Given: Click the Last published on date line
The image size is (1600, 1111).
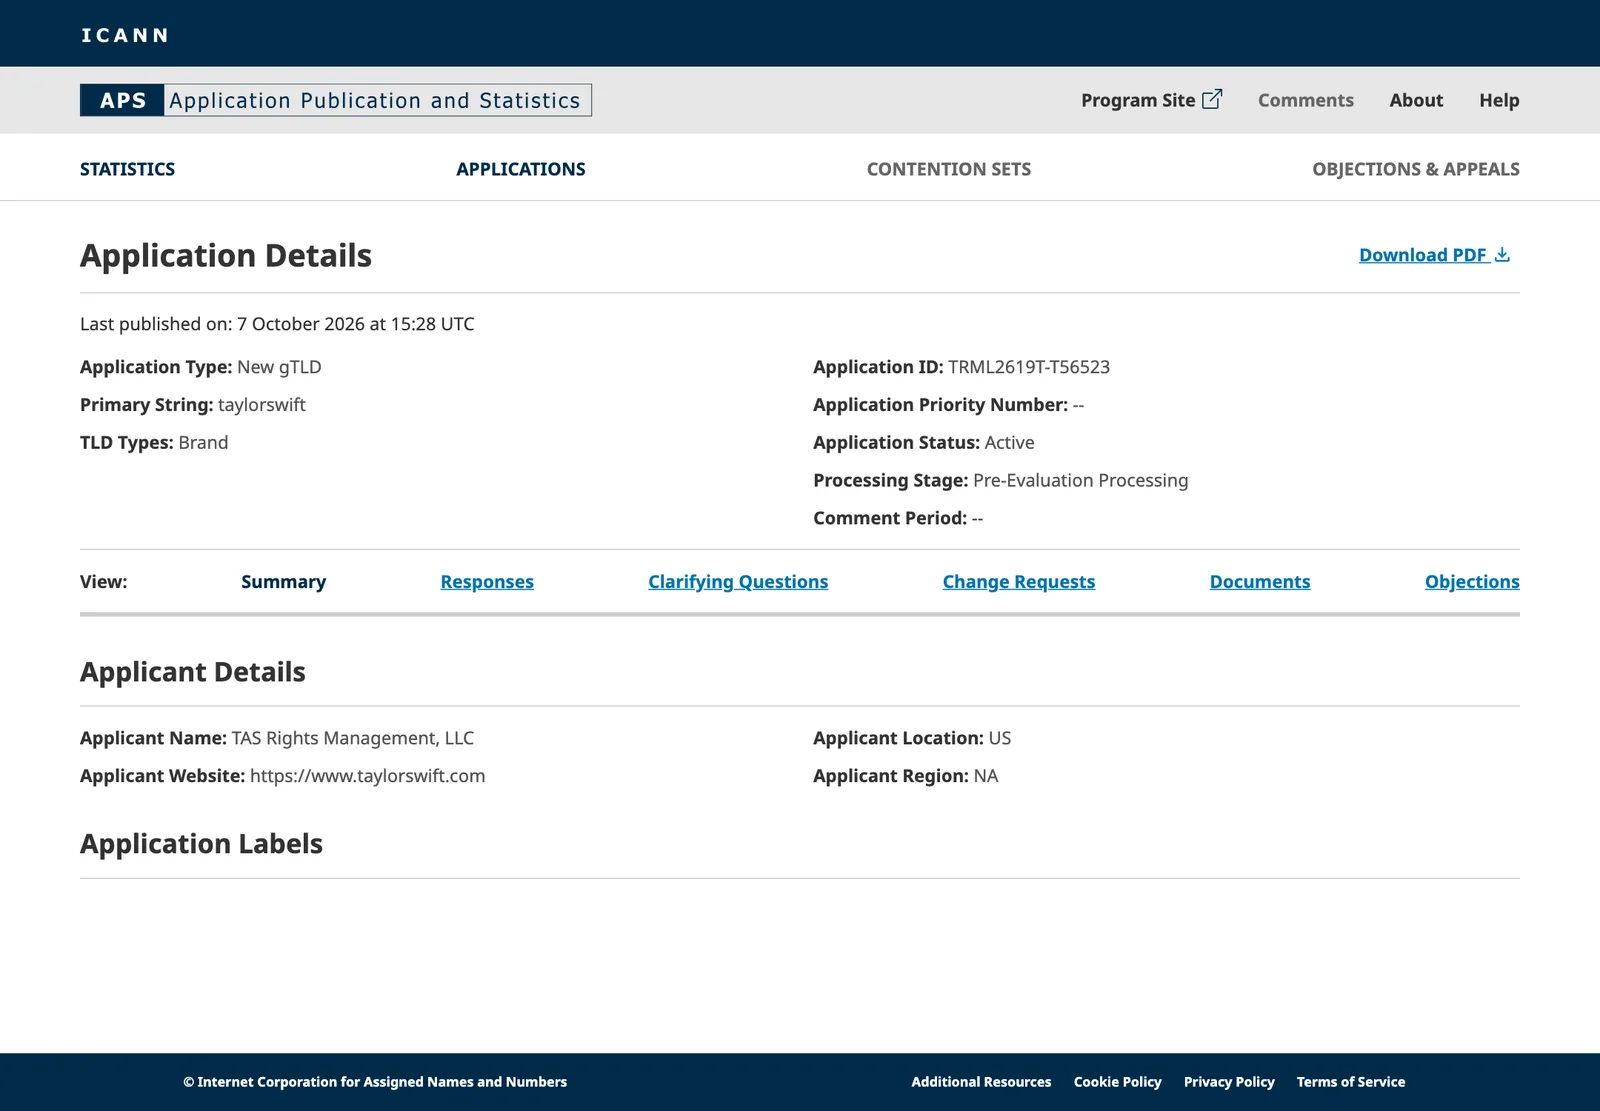Looking at the screenshot, I should [277, 324].
